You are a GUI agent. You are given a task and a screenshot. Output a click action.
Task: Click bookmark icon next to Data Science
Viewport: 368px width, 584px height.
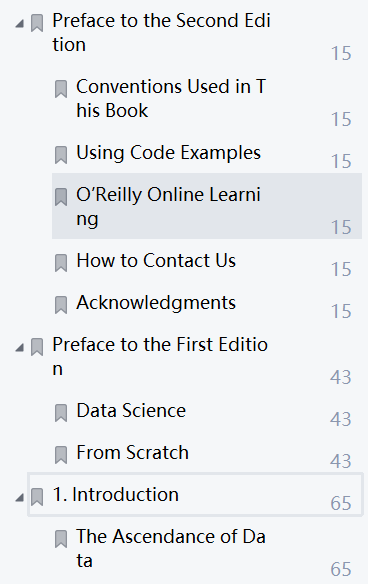(x=61, y=413)
